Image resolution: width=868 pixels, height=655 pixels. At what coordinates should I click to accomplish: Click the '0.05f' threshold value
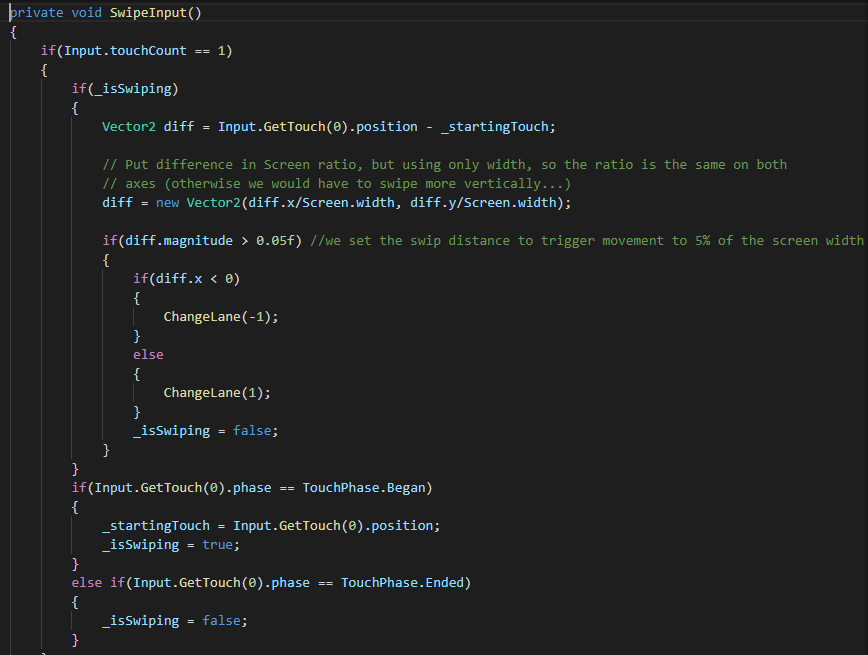coord(275,241)
